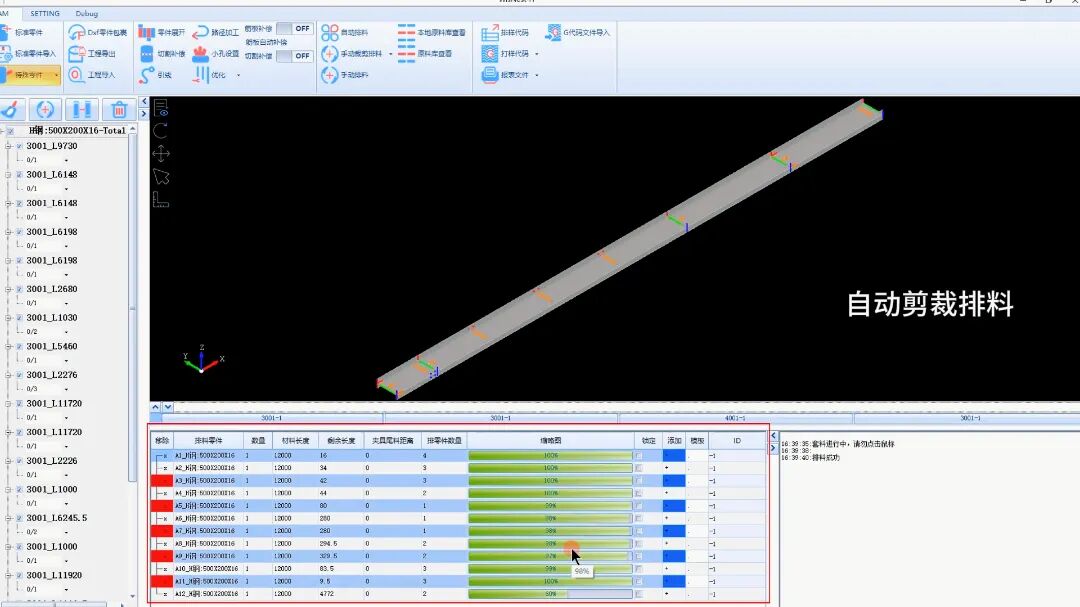The width and height of the screenshot is (1080, 607).
Task: Open the 手动裁剪排料 dropdown arrow
Action: coord(391,54)
